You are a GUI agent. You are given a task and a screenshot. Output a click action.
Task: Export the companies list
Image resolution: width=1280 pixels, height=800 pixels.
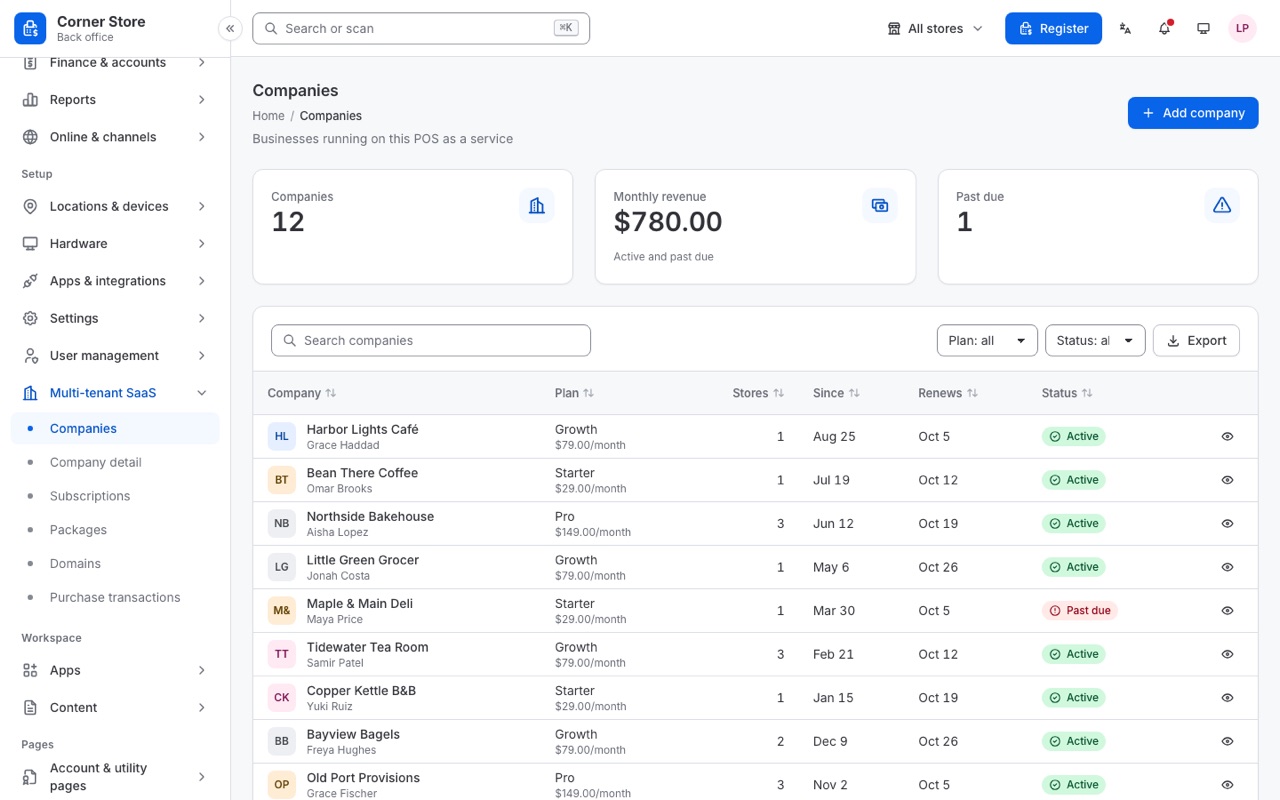tap(1196, 340)
